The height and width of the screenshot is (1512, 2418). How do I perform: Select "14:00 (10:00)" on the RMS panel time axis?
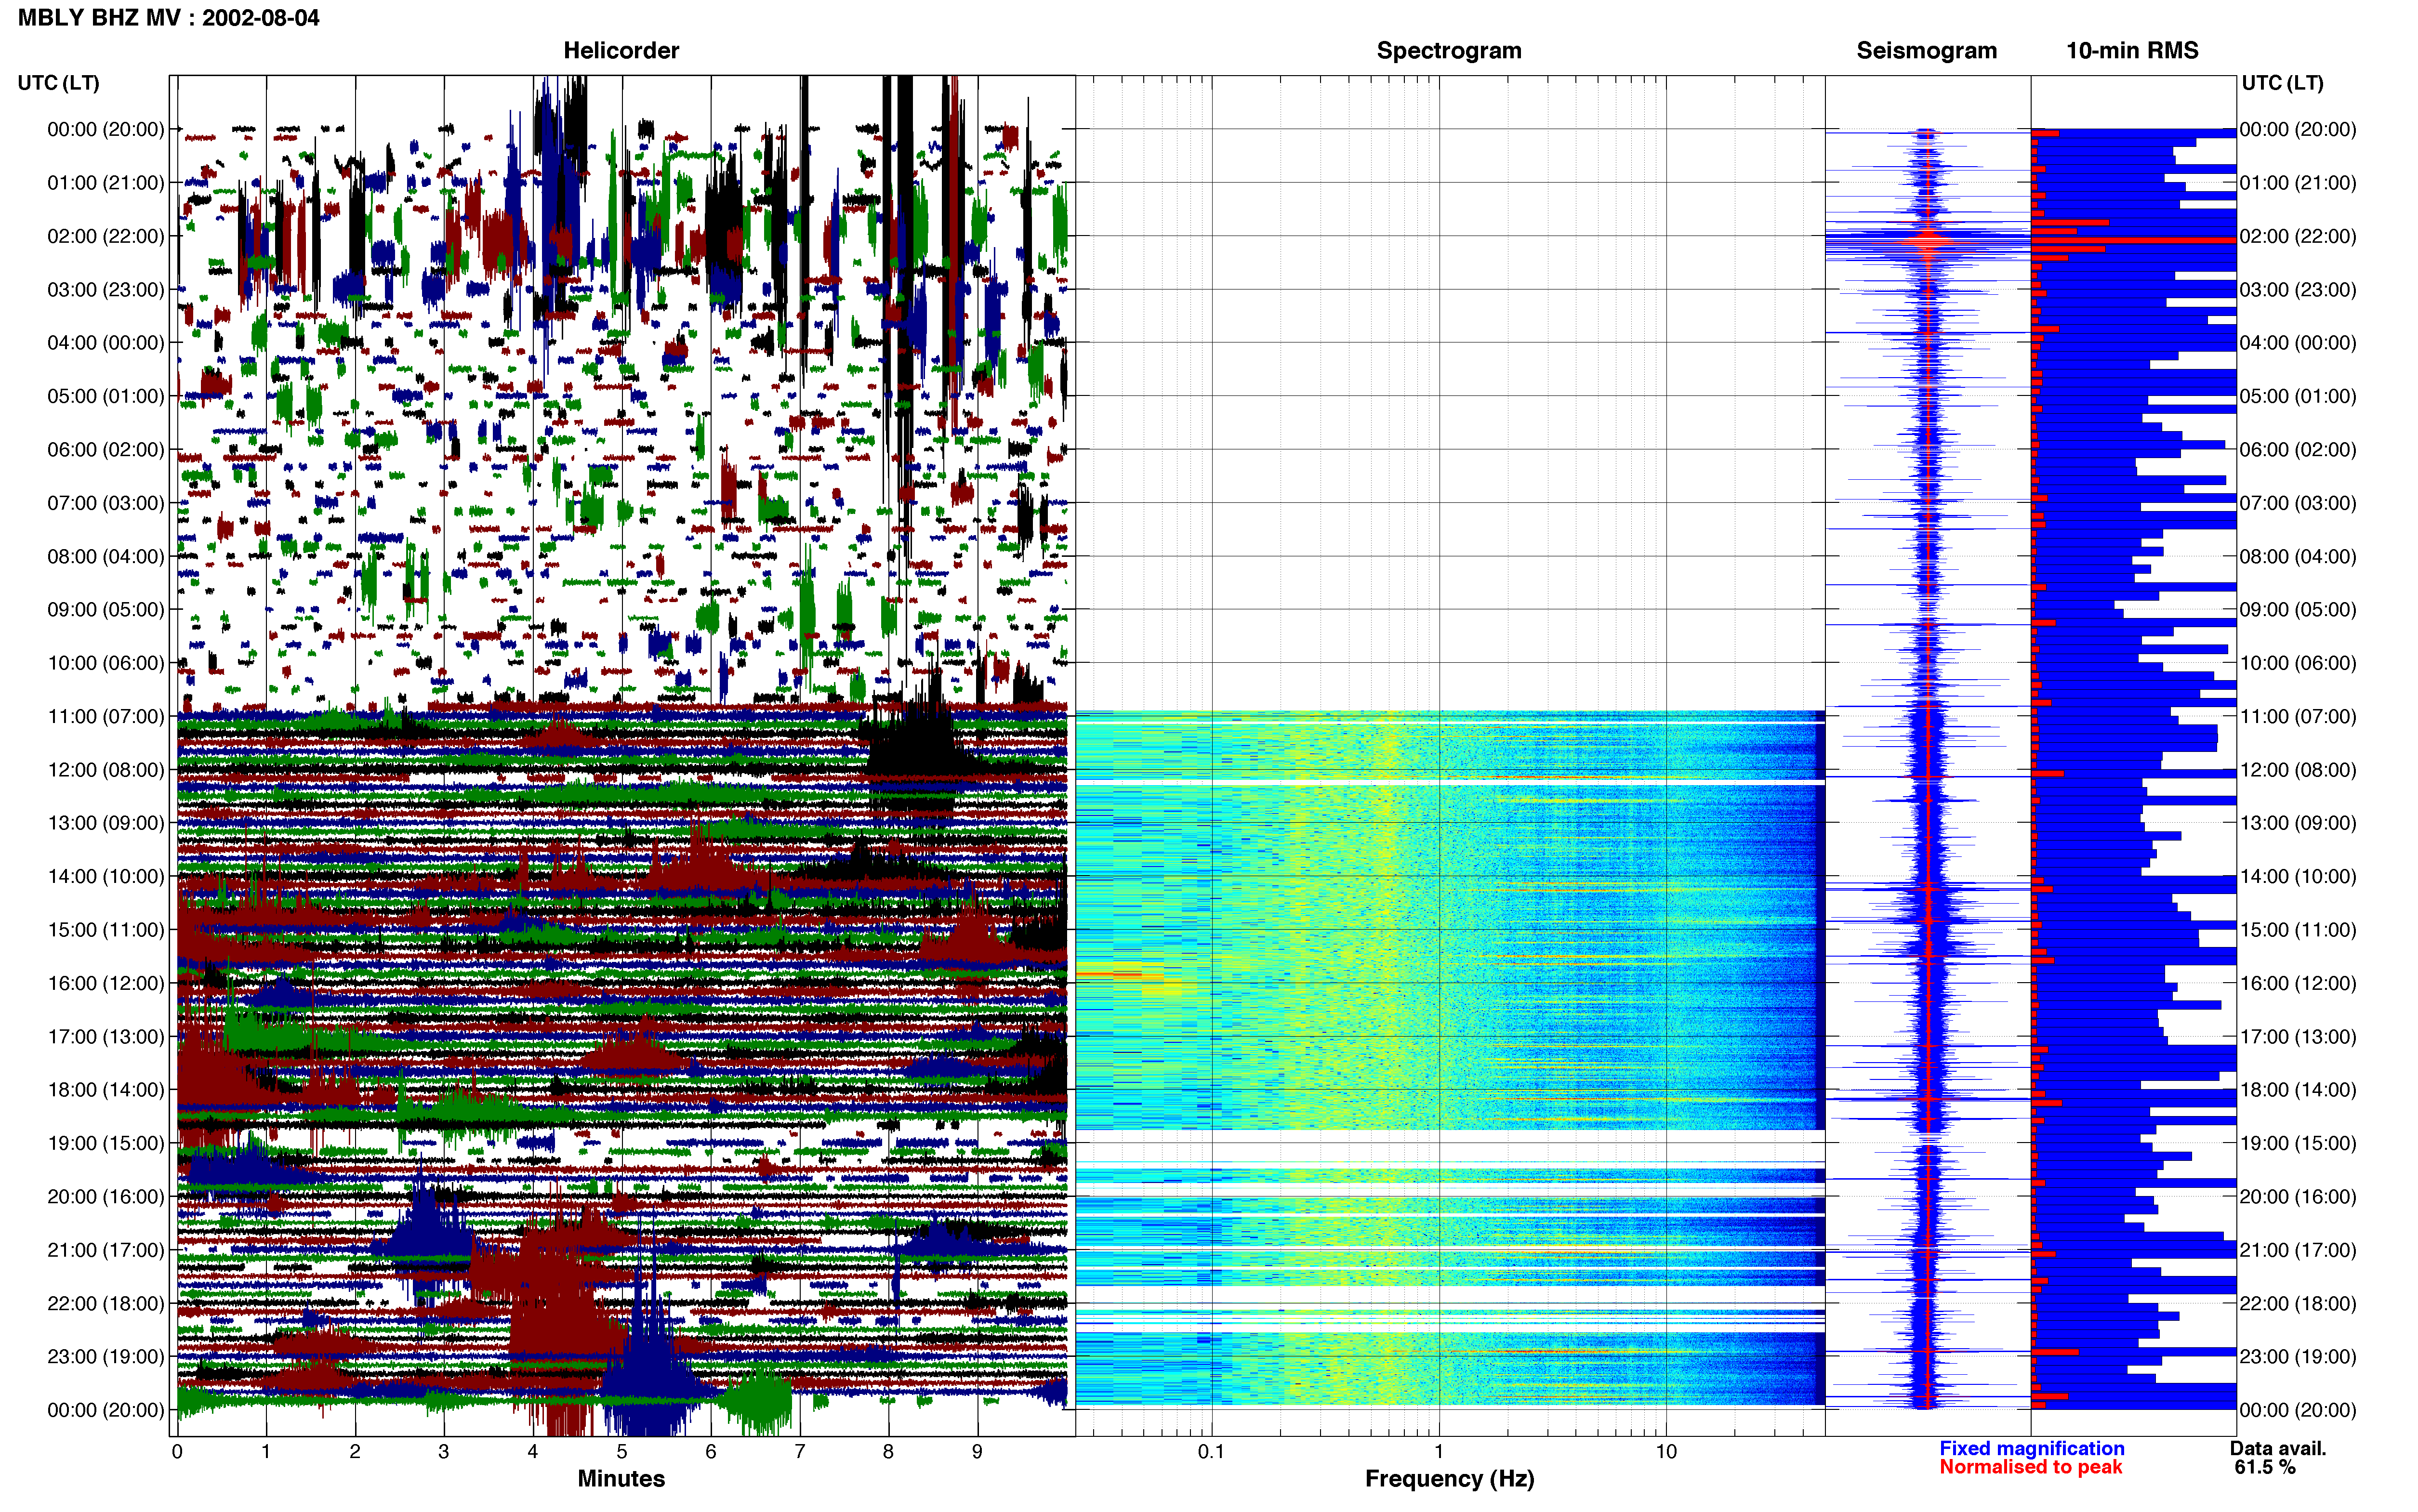[x=2298, y=876]
